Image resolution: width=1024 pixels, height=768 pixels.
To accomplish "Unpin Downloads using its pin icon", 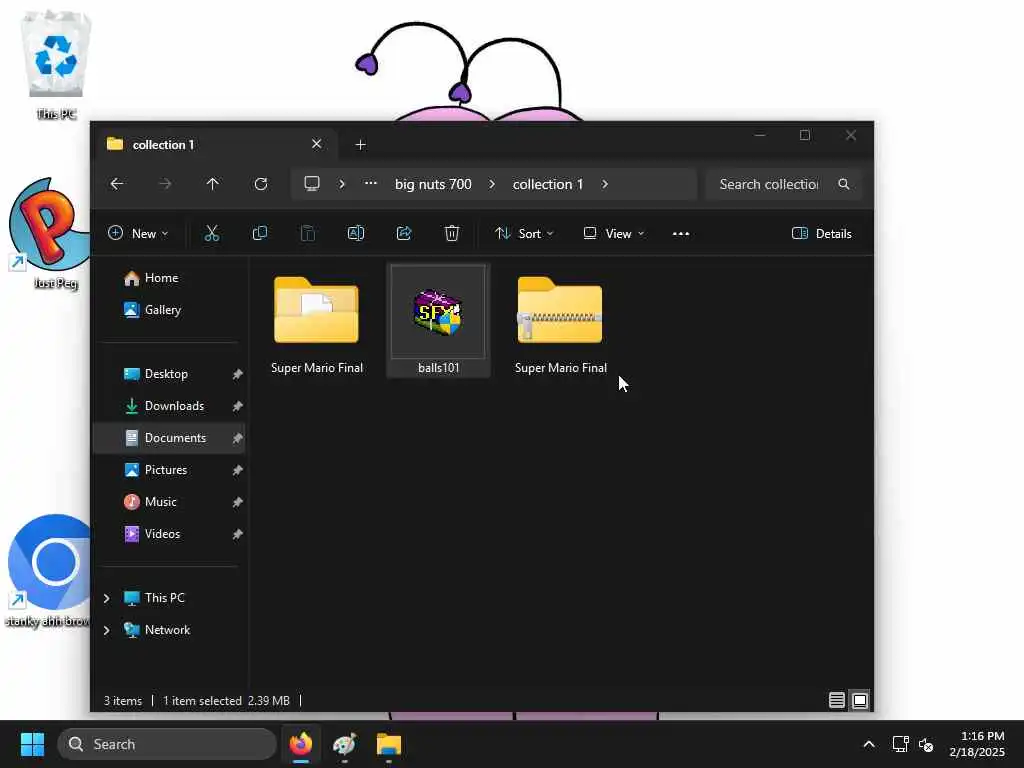I will tap(238, 406).
